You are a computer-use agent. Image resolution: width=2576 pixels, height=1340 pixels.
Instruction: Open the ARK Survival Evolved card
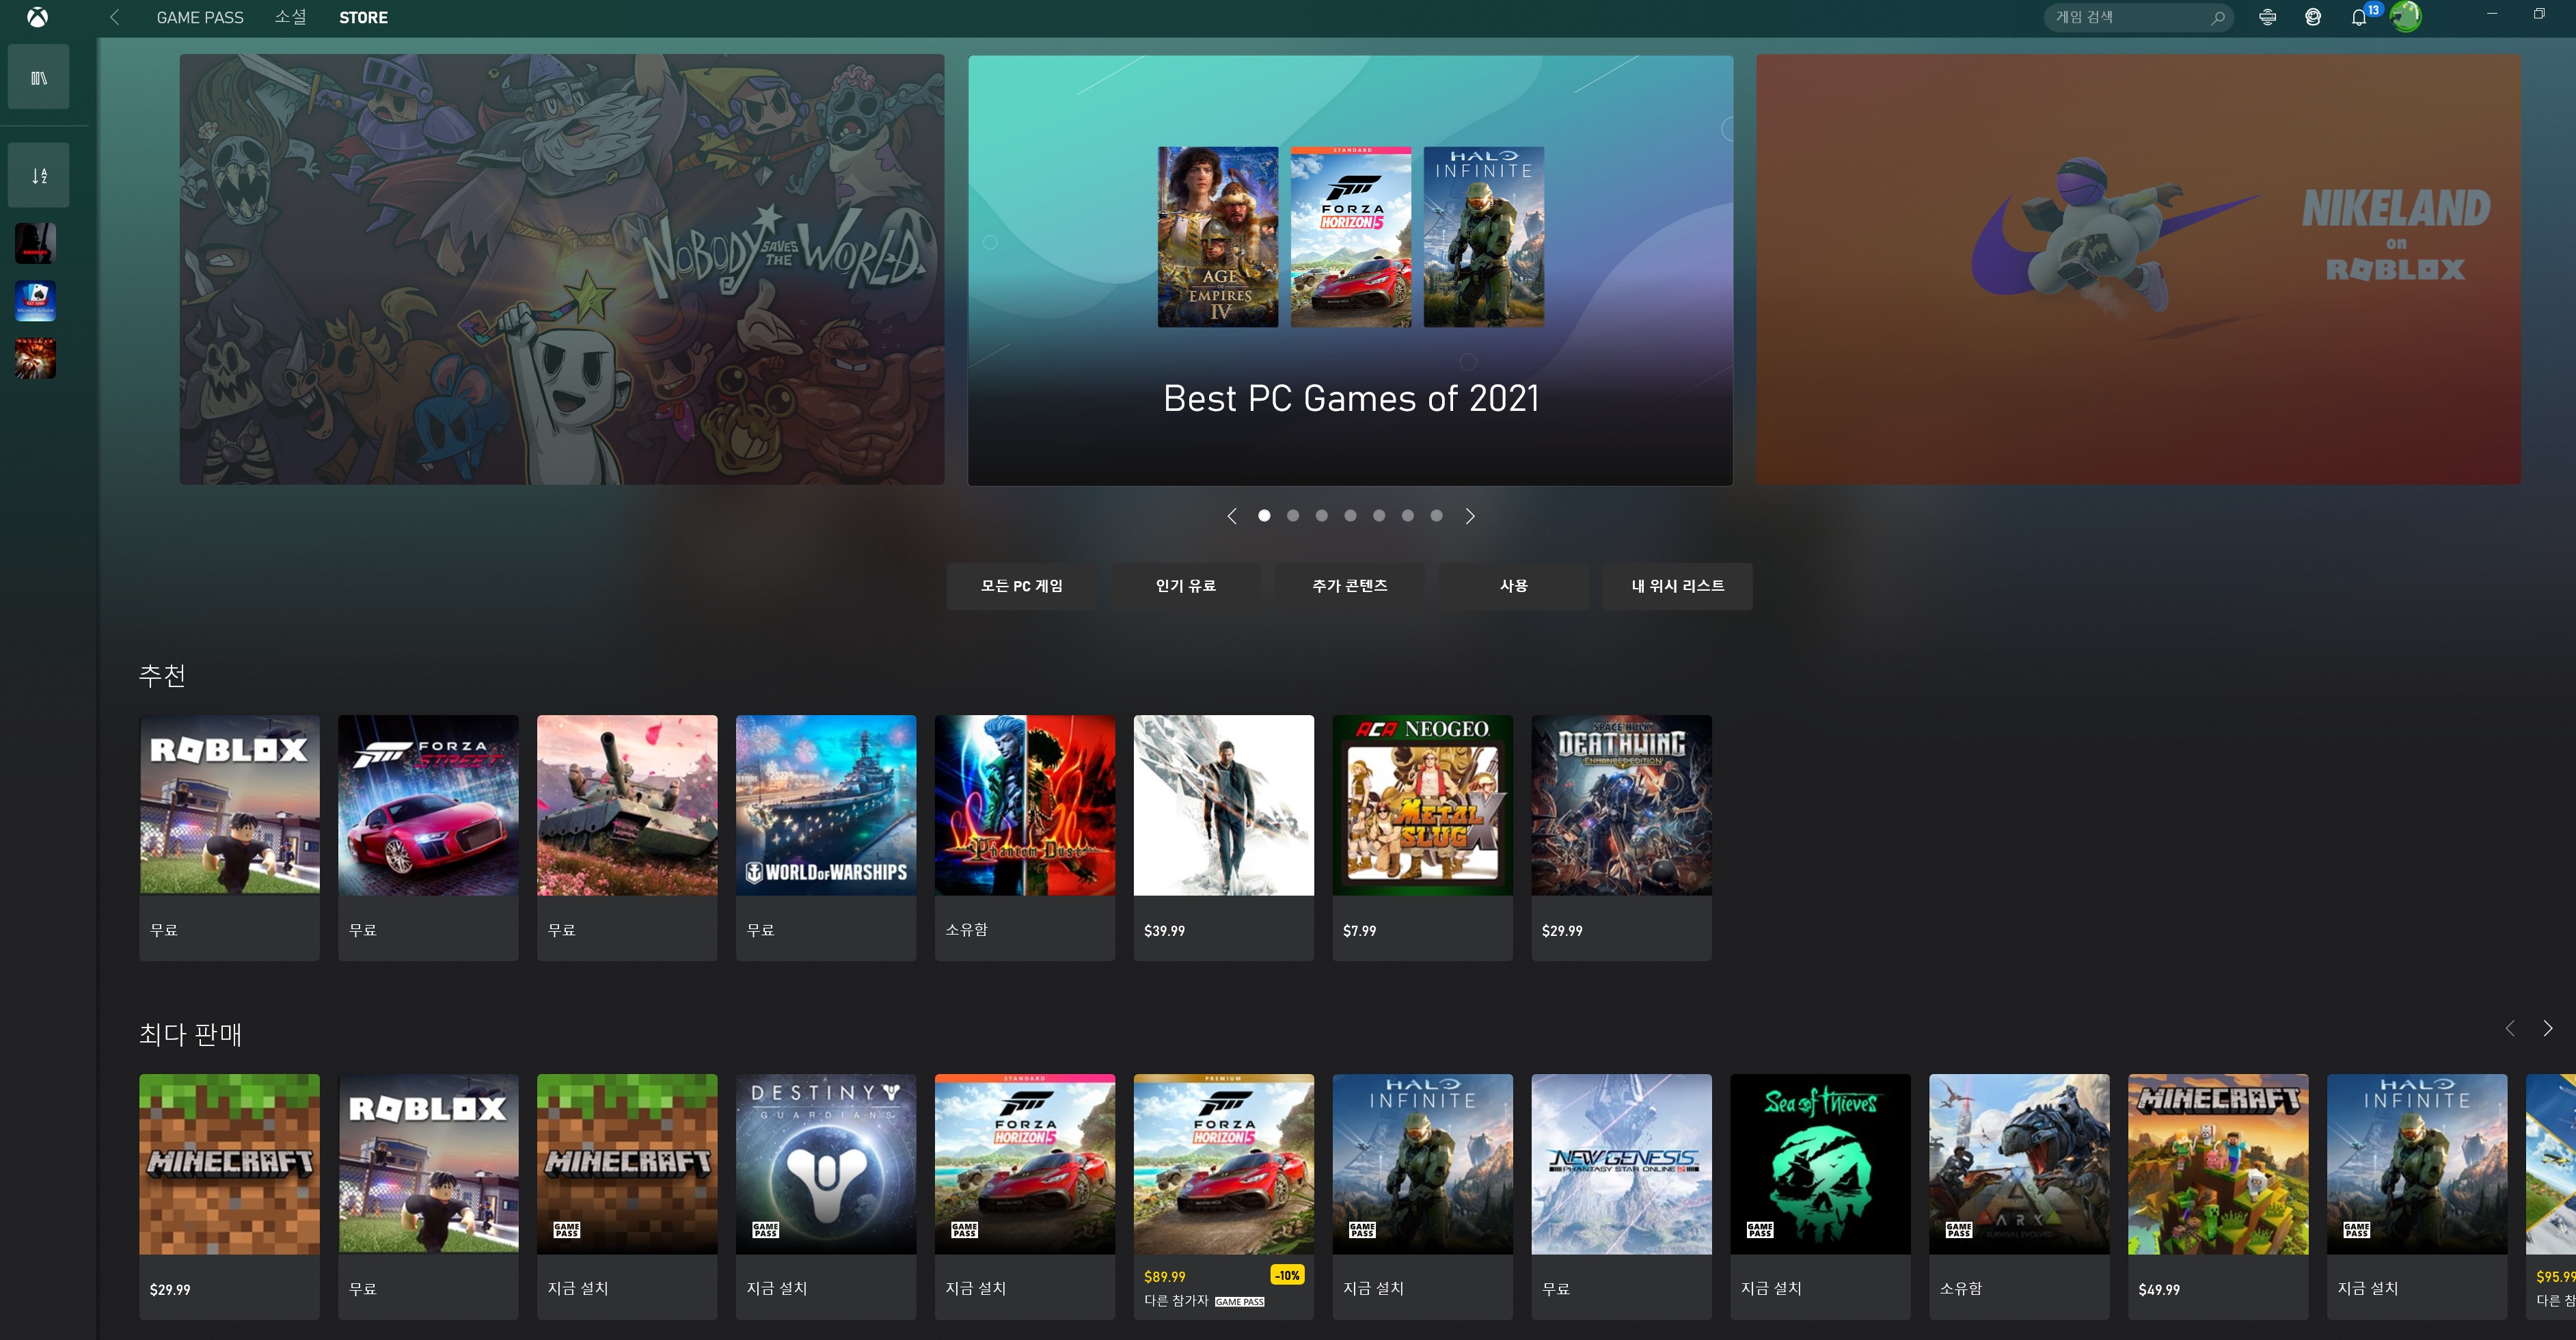coord(2020,1197)
